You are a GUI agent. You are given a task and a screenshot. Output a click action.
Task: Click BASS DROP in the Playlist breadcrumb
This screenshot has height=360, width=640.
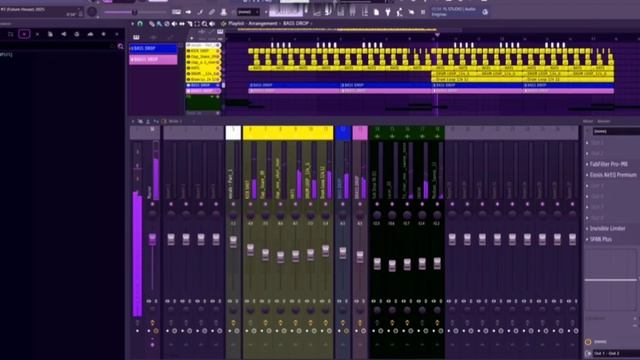(x=296, y=24)
